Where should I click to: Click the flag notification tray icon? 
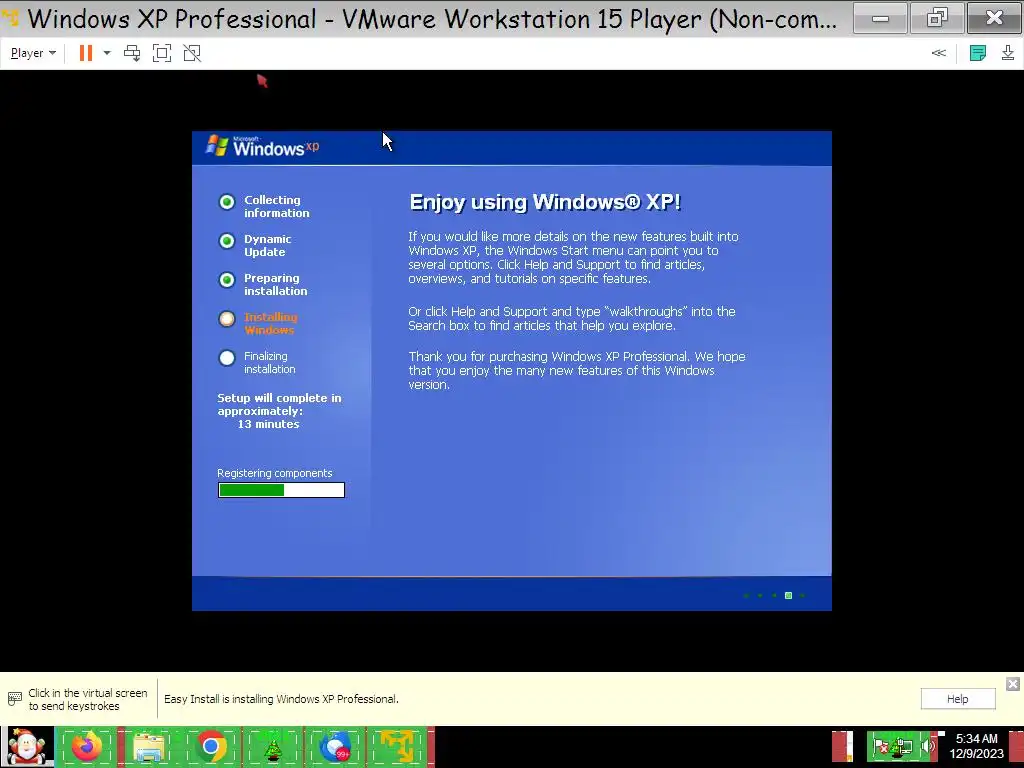tap(880, 746)
